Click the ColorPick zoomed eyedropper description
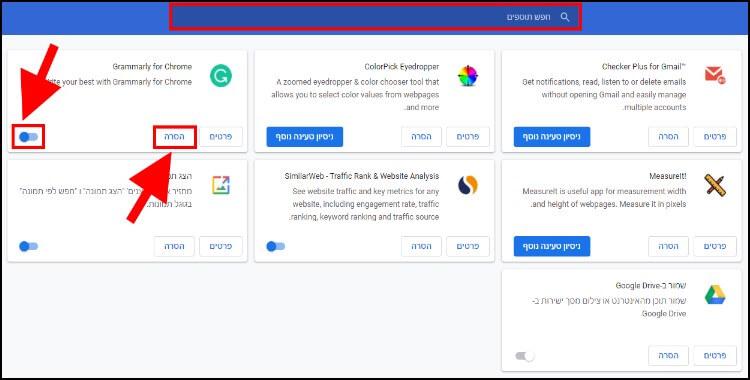Viewport: 750px width, 380px height. [x=355, y=95]
